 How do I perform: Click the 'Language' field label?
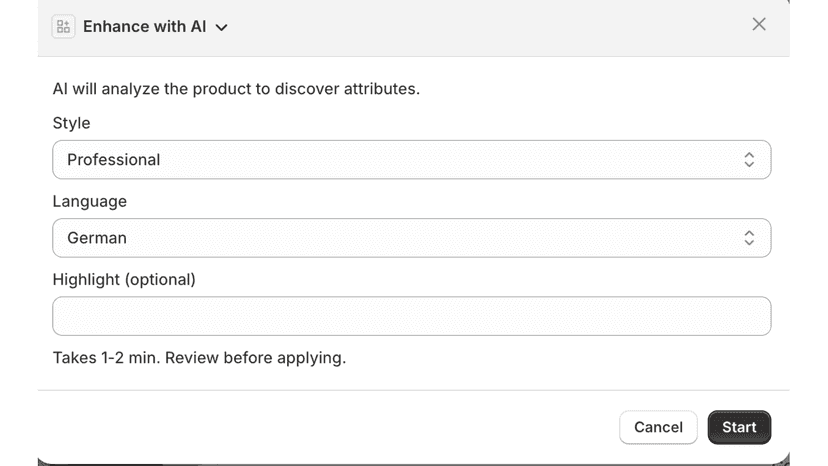[90, 201]
